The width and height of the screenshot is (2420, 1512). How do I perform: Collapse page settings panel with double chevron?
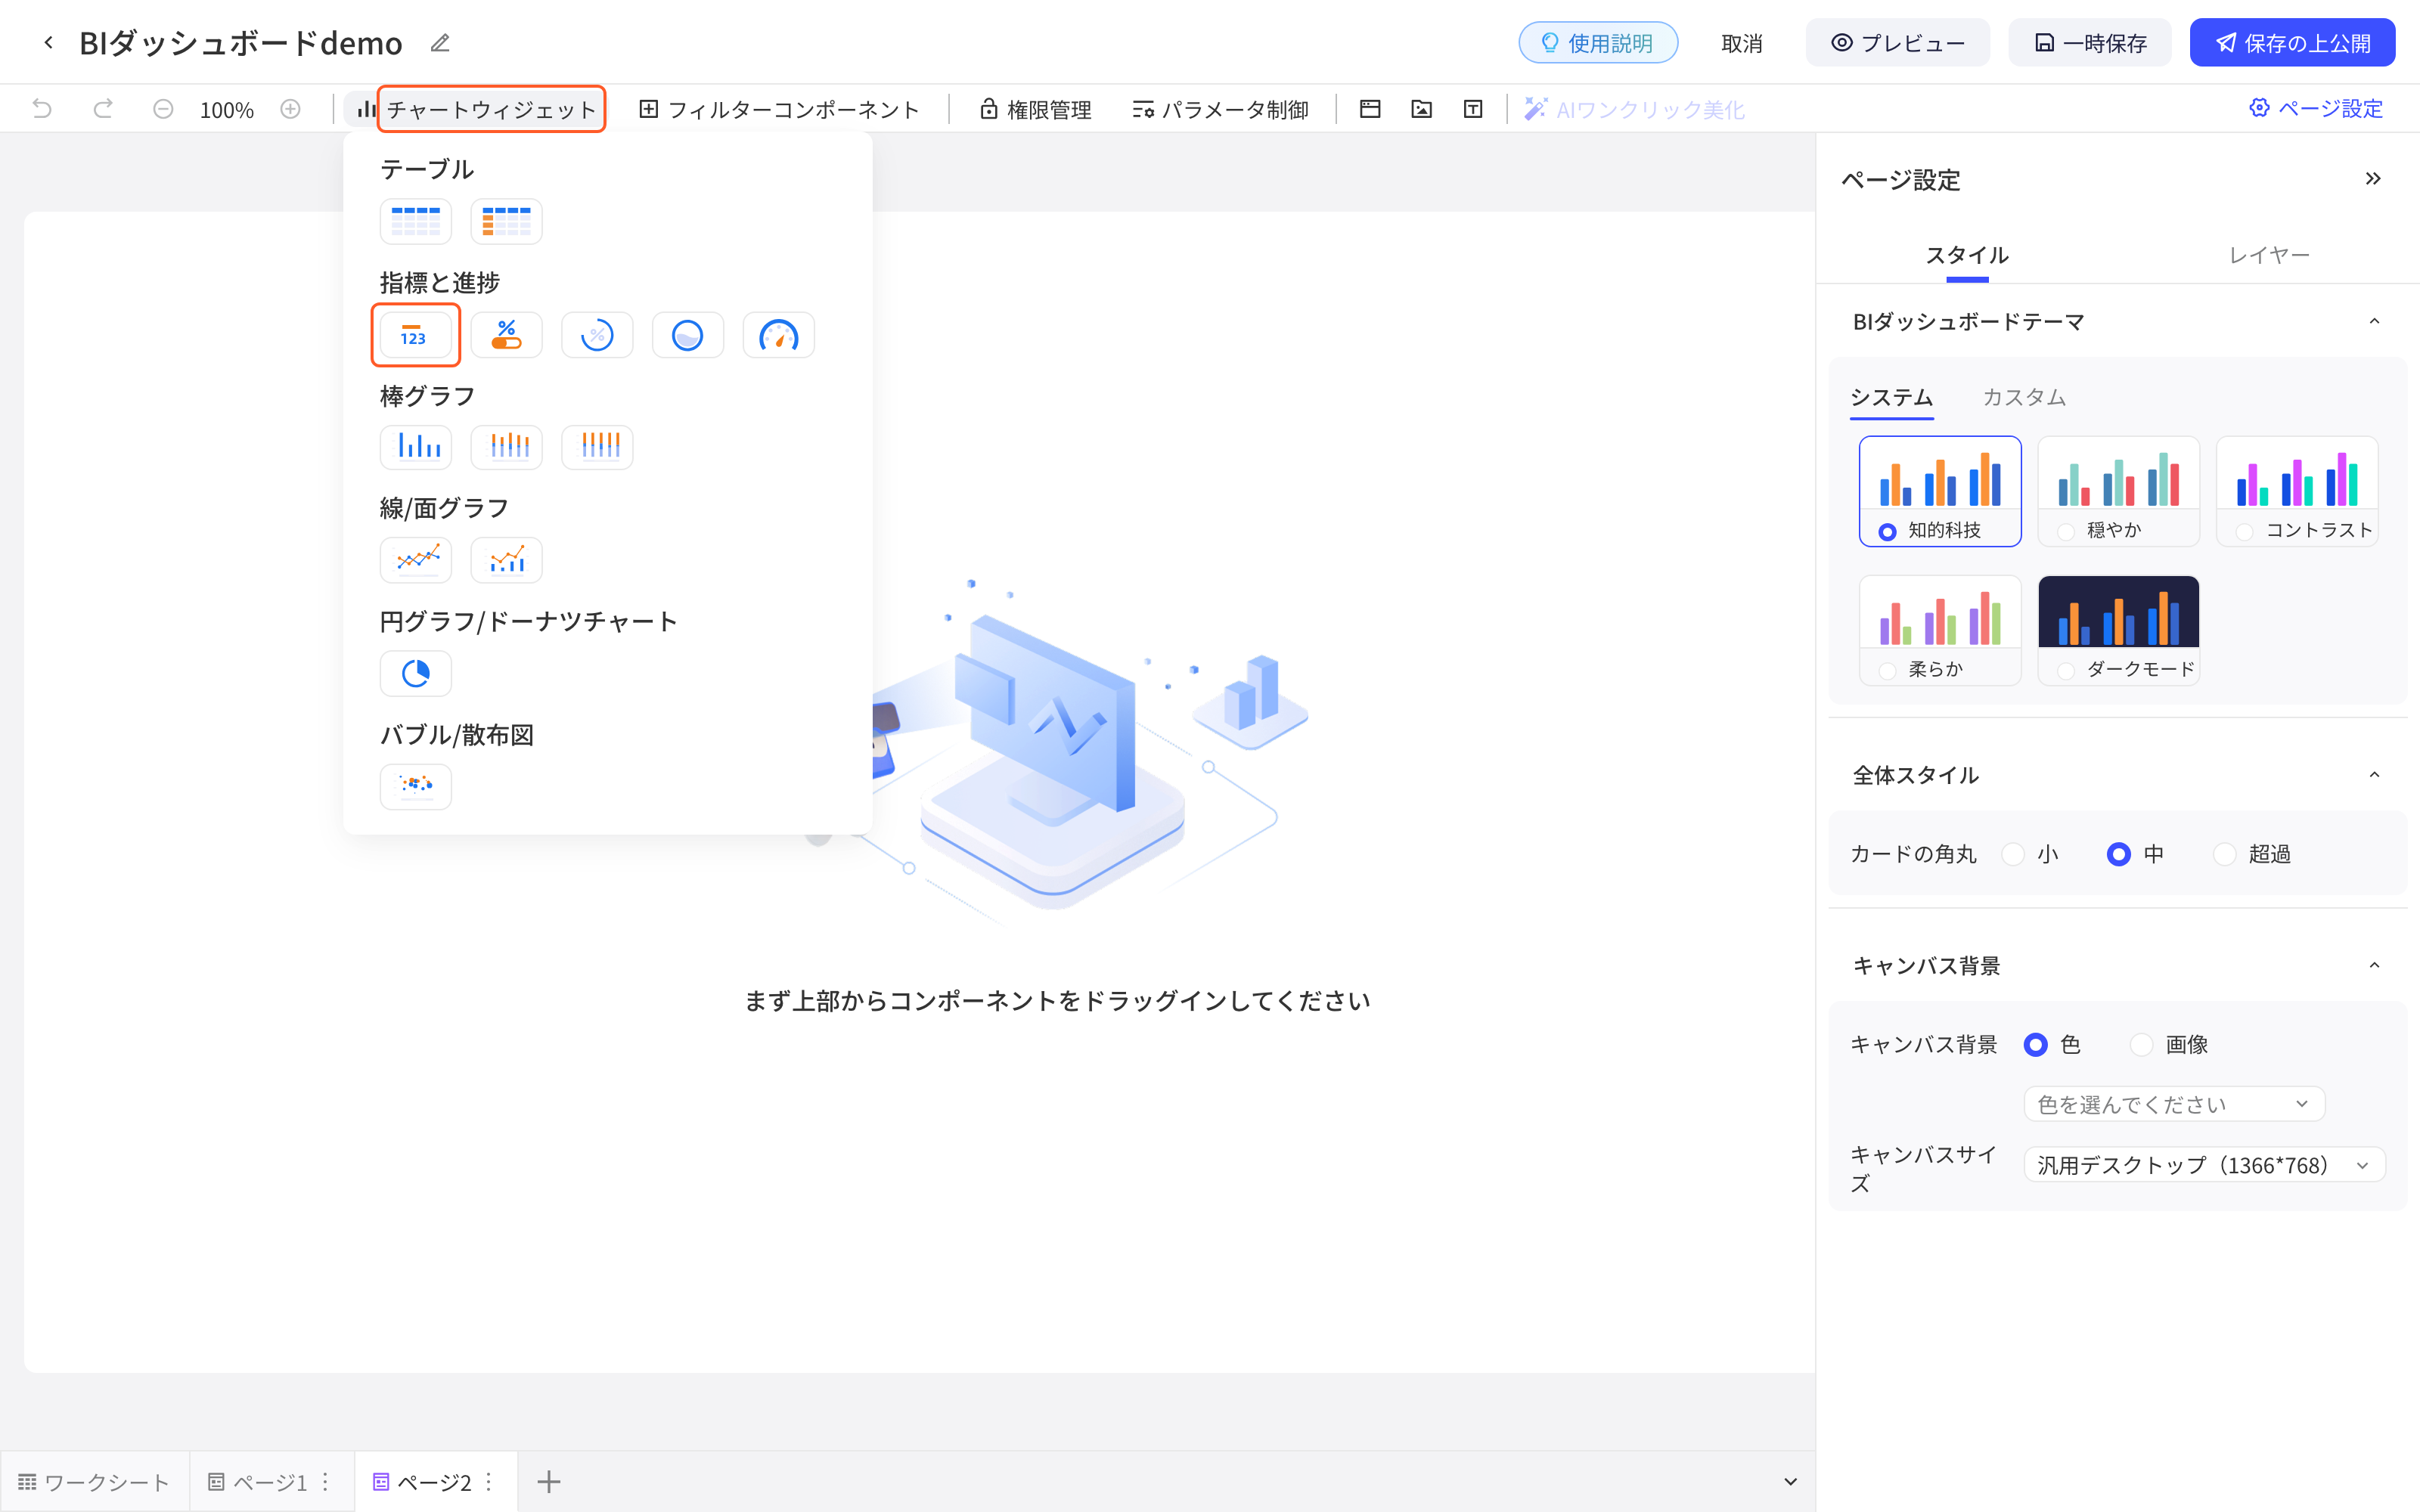pos(2373,179)
